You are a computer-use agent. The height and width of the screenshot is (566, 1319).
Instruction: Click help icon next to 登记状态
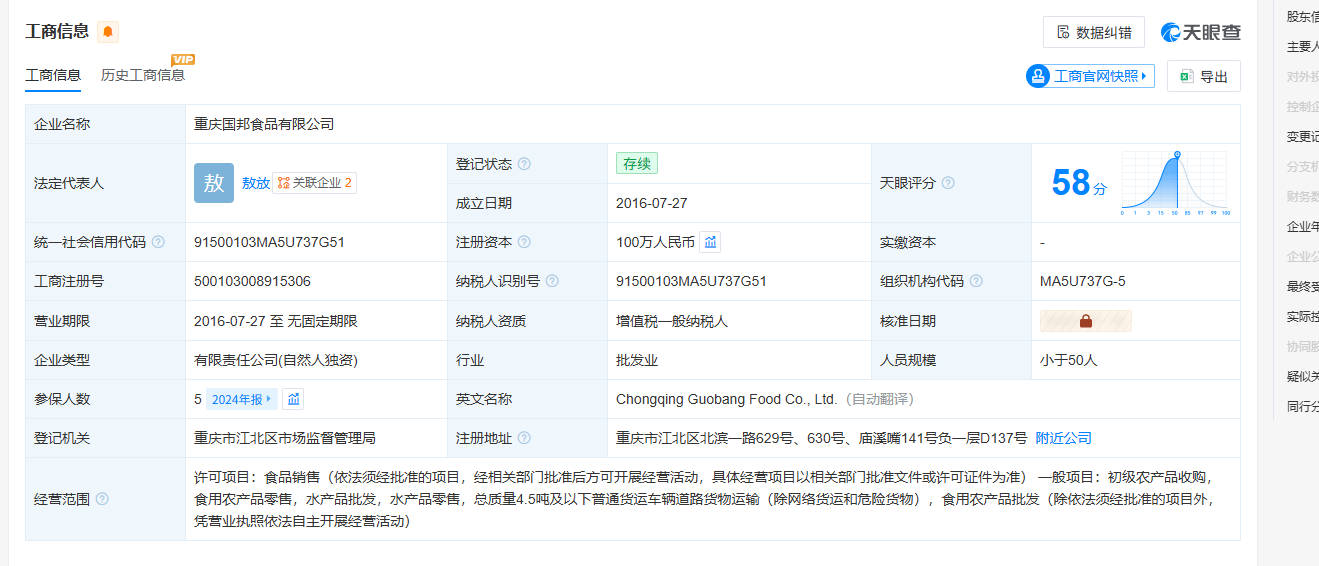pyautogui.click(x=524, y=164)
